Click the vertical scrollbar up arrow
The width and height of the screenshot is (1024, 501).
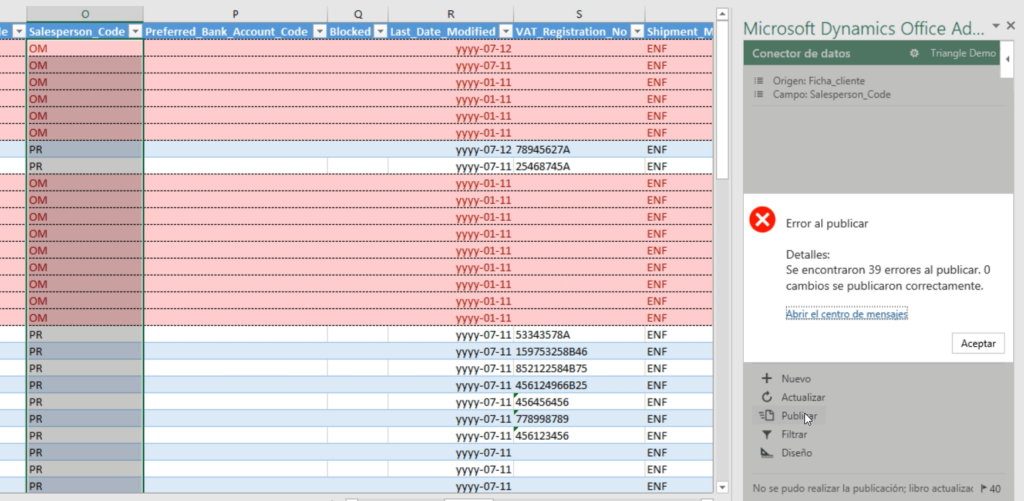tap(722, 29)
